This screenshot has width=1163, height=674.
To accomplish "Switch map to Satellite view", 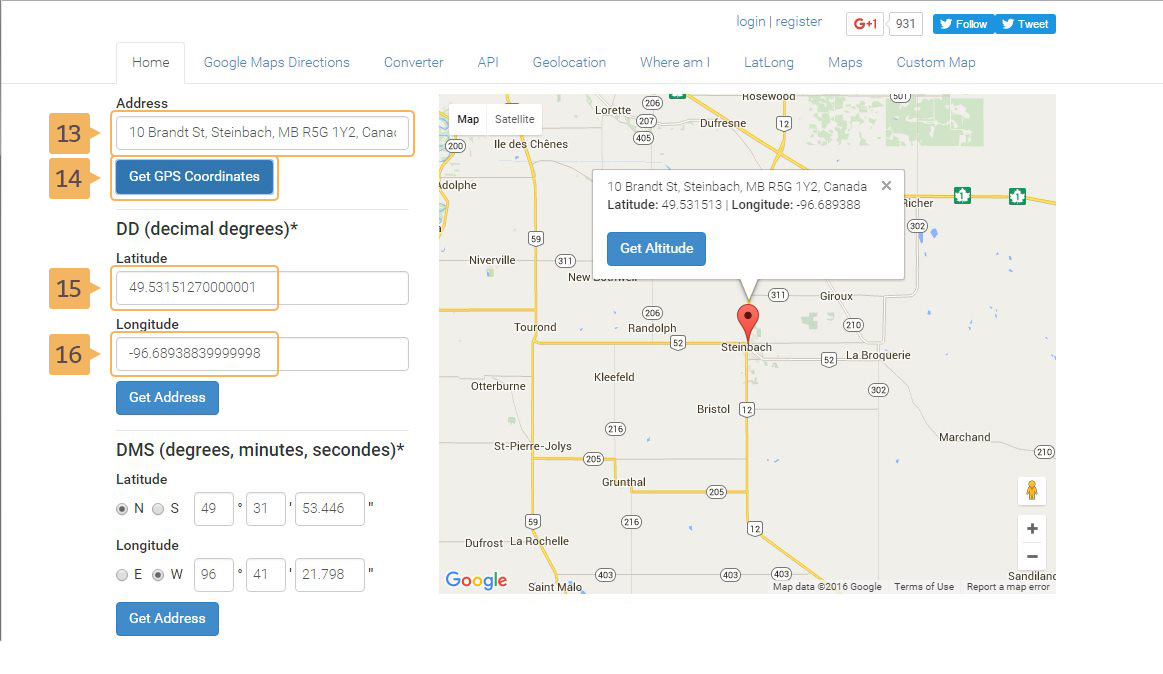I will tap(515, 119).
